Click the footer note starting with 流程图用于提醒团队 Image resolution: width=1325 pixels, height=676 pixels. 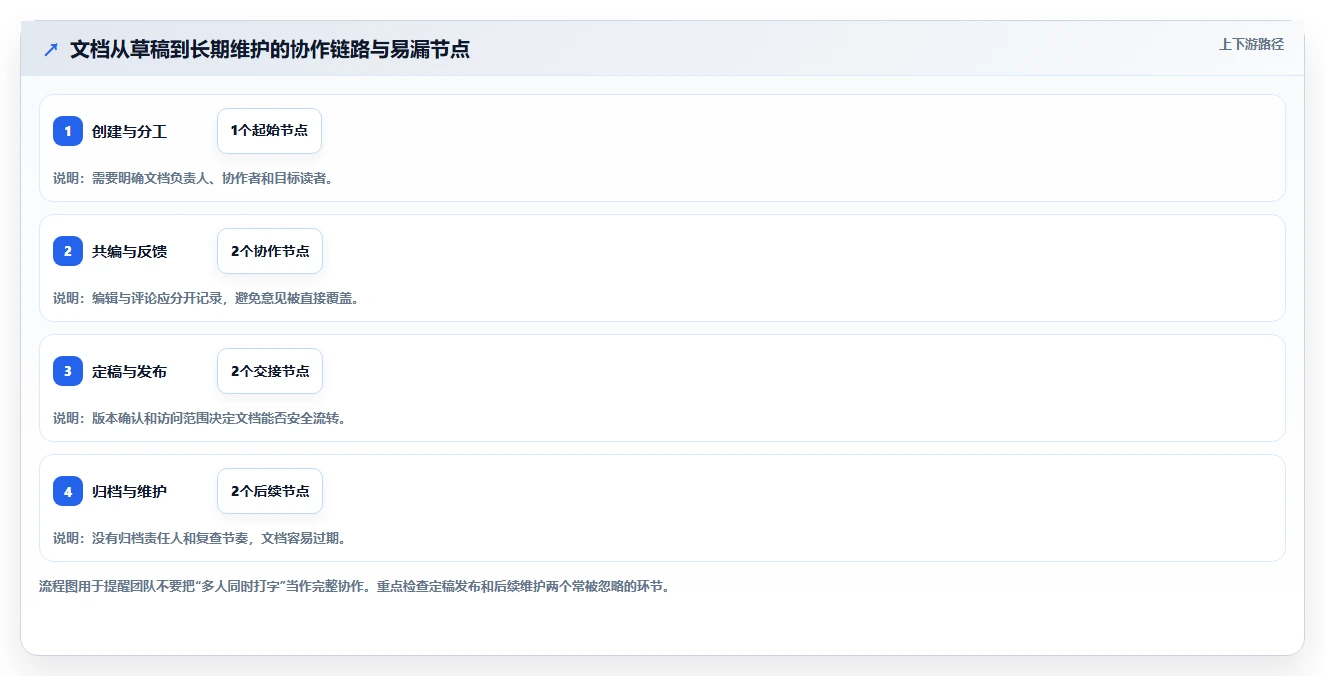coord(354,586)
